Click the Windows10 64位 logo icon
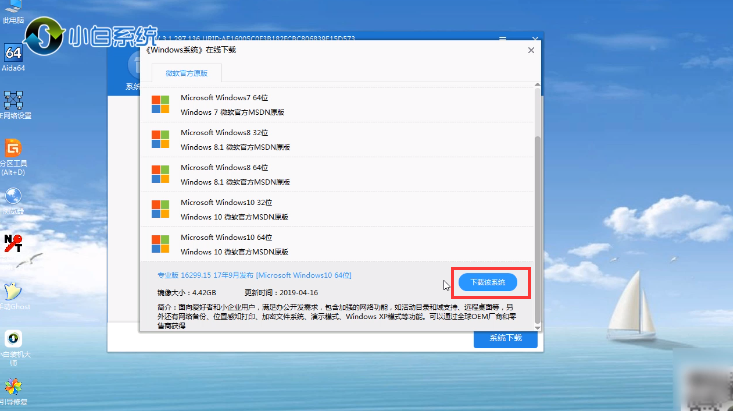733x411 pixels. tap(160, 244)
